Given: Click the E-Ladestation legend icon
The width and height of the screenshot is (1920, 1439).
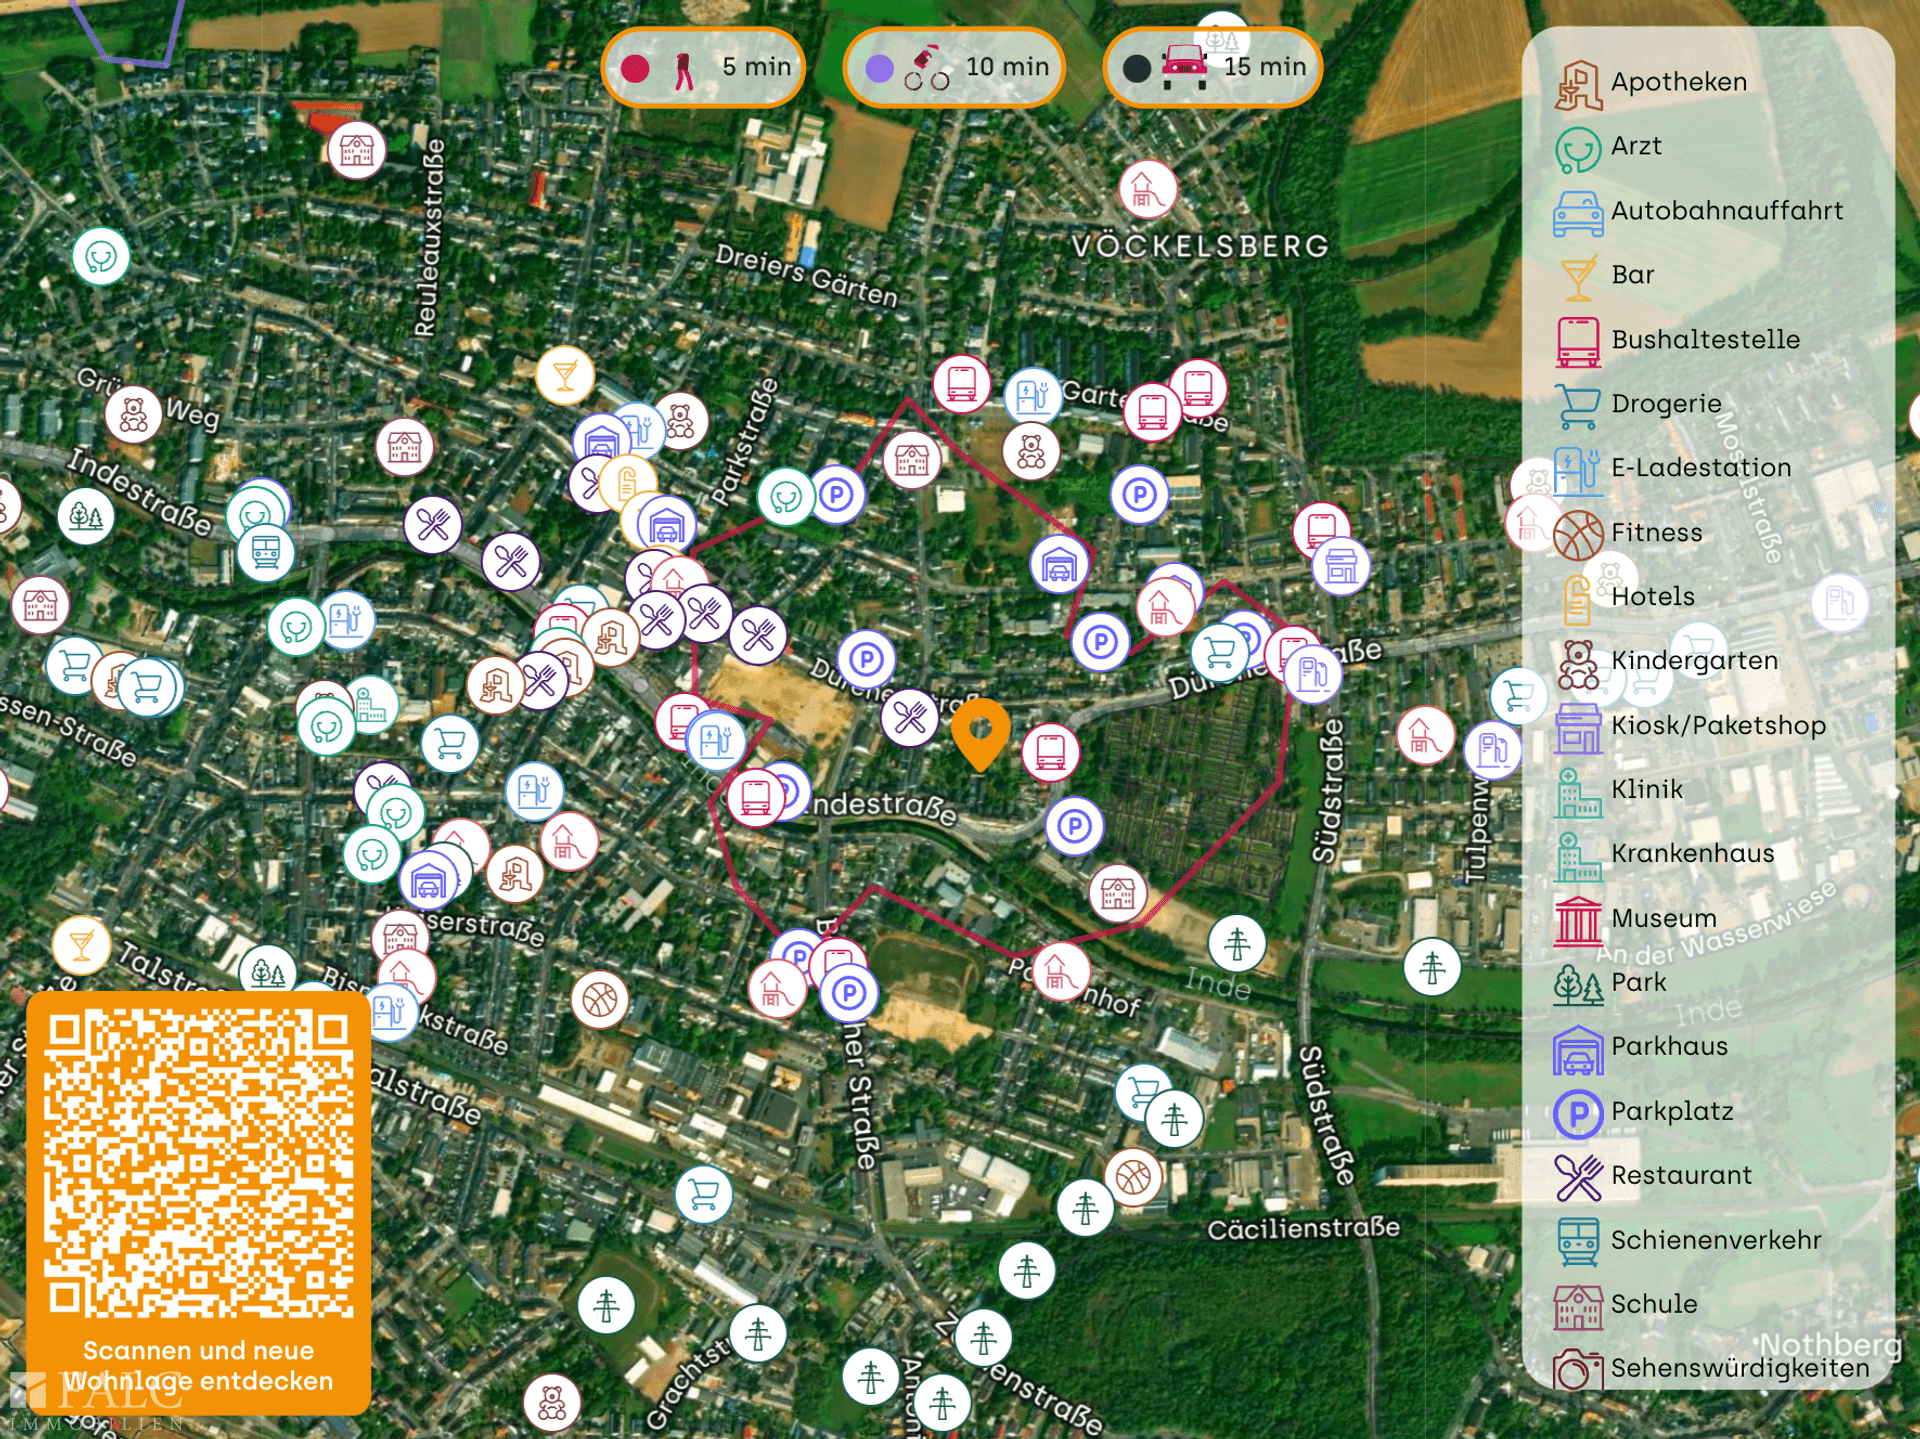Looking at the screenshot, I should click(x=1578, y=470).
